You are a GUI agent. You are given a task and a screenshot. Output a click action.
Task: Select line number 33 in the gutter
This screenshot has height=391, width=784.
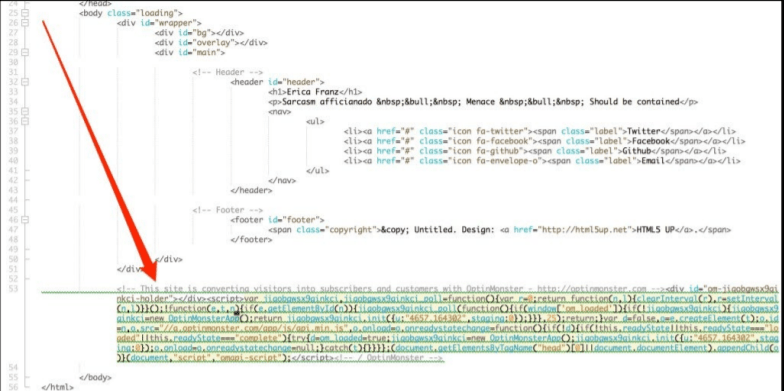click(x=14, y=92)
